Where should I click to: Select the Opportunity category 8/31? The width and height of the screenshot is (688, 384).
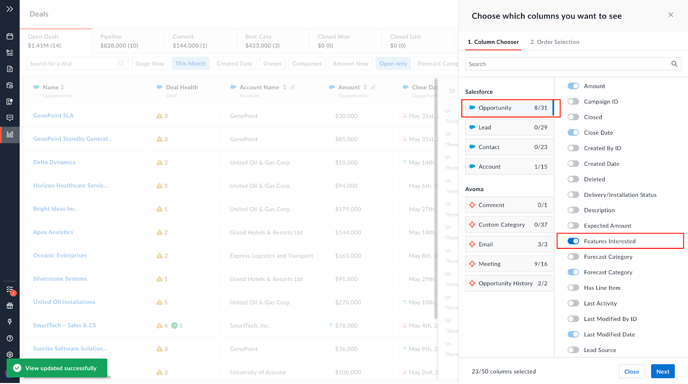[x=509, y=108]
